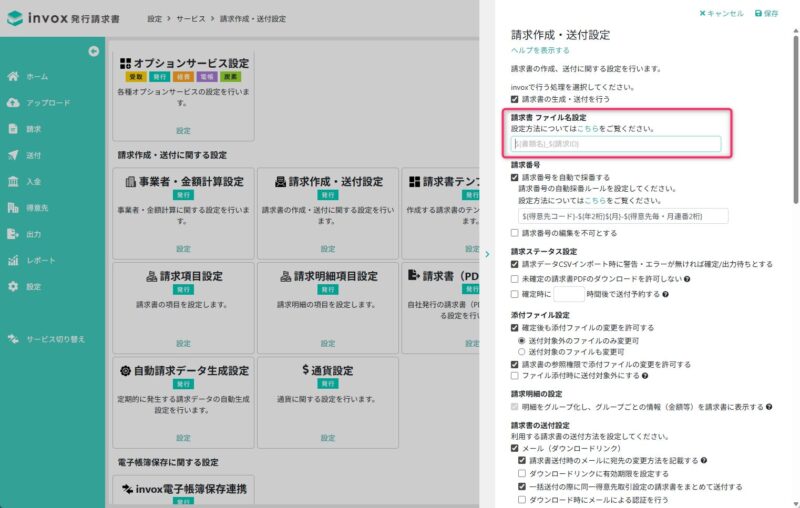
Task: Click the gear icon of 自動請求データ生成設定
Action: pos(126,371)
